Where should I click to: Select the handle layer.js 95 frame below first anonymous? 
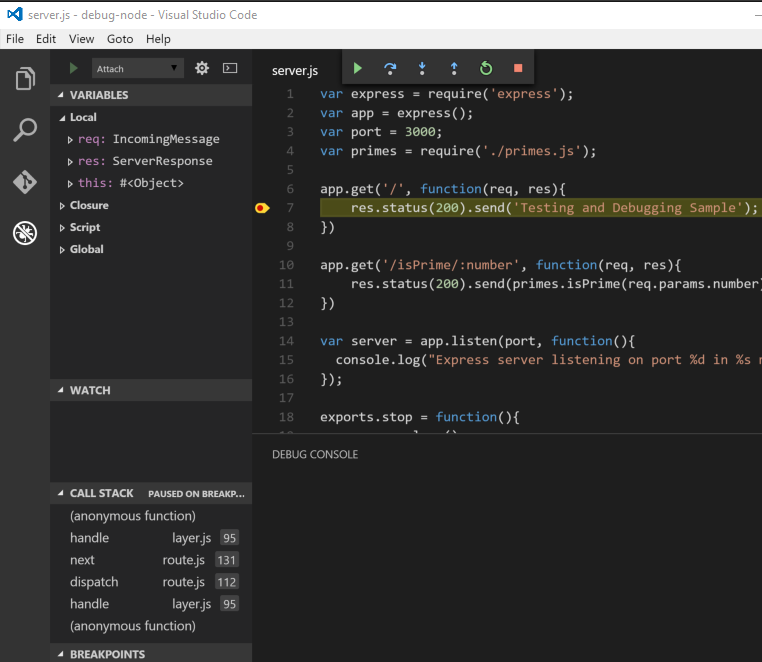pos(151,538)
